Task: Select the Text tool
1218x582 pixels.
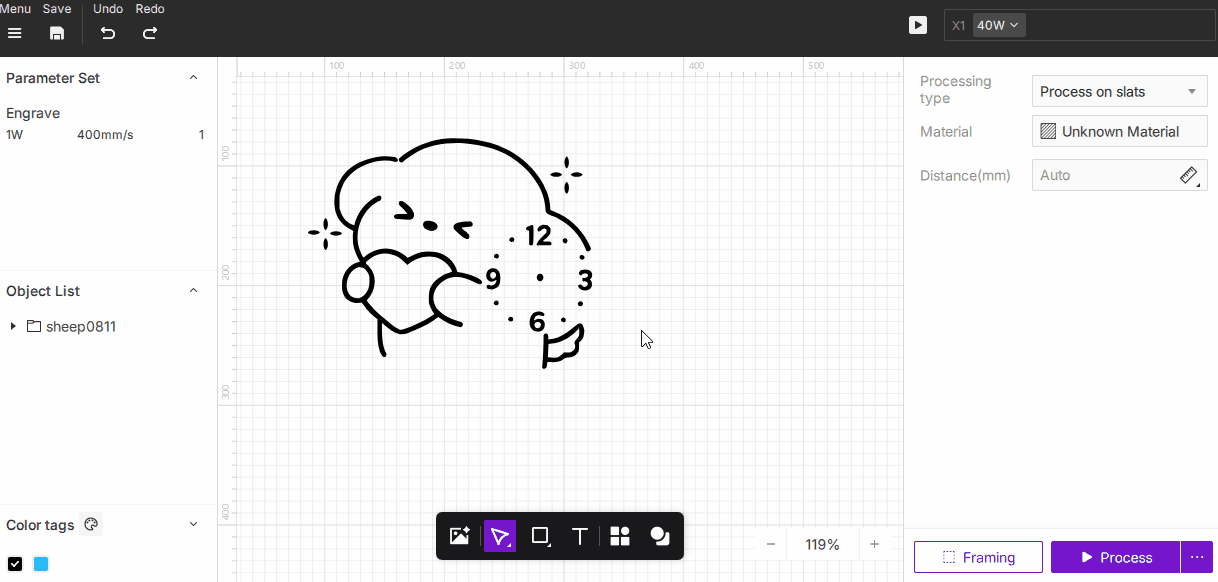Action: click(x=579, y=536)
